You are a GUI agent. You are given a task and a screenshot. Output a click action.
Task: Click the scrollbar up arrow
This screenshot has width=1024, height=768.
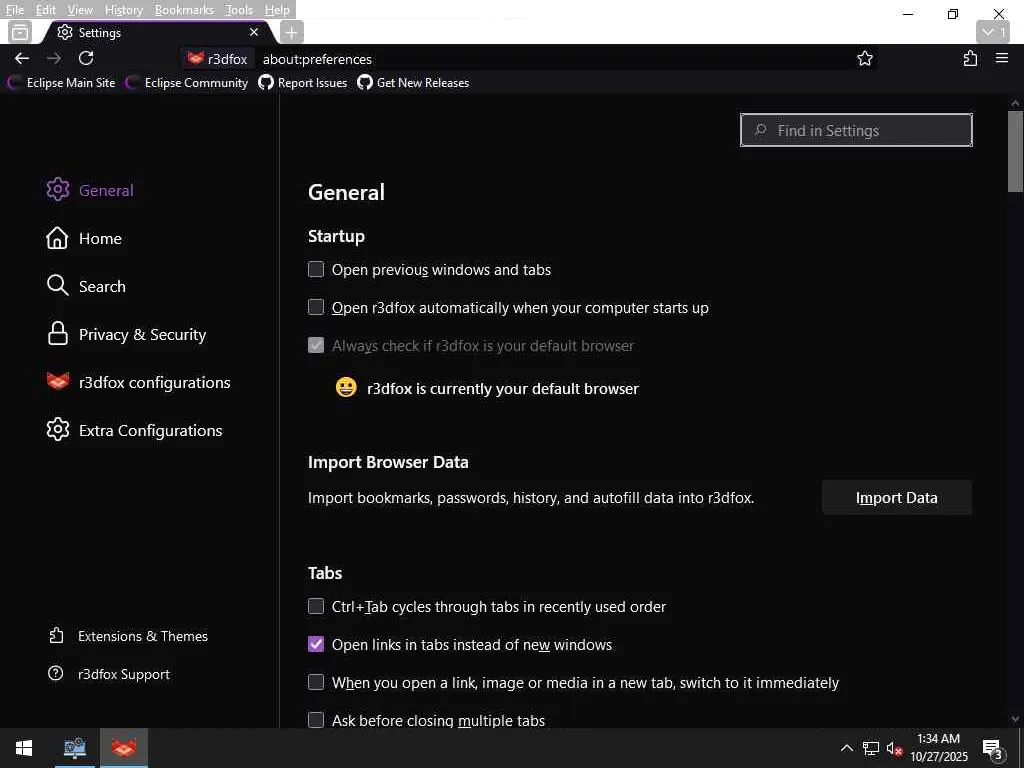[1015, 103]
